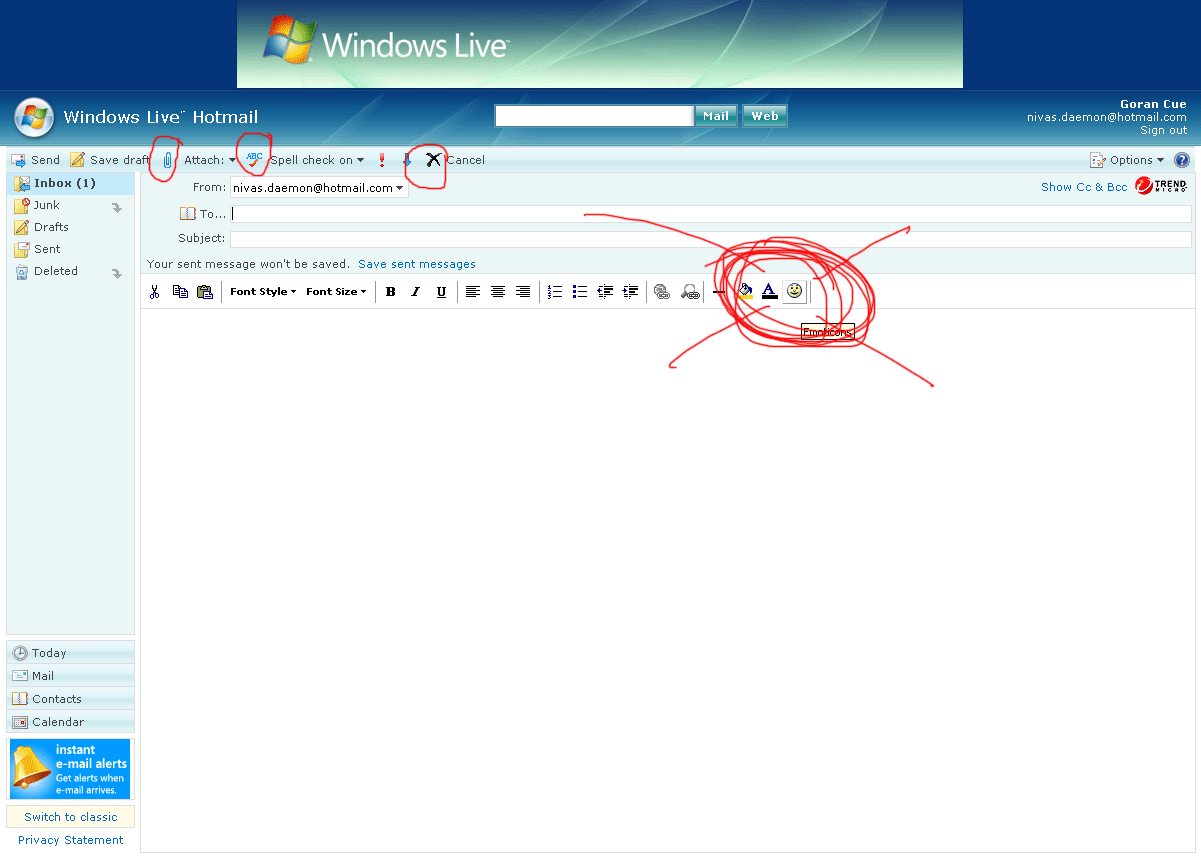The width and height of the screenshot is (1201, 856).
Task: Click the Windows Live orb logo
Action: [x=33, y=117]
